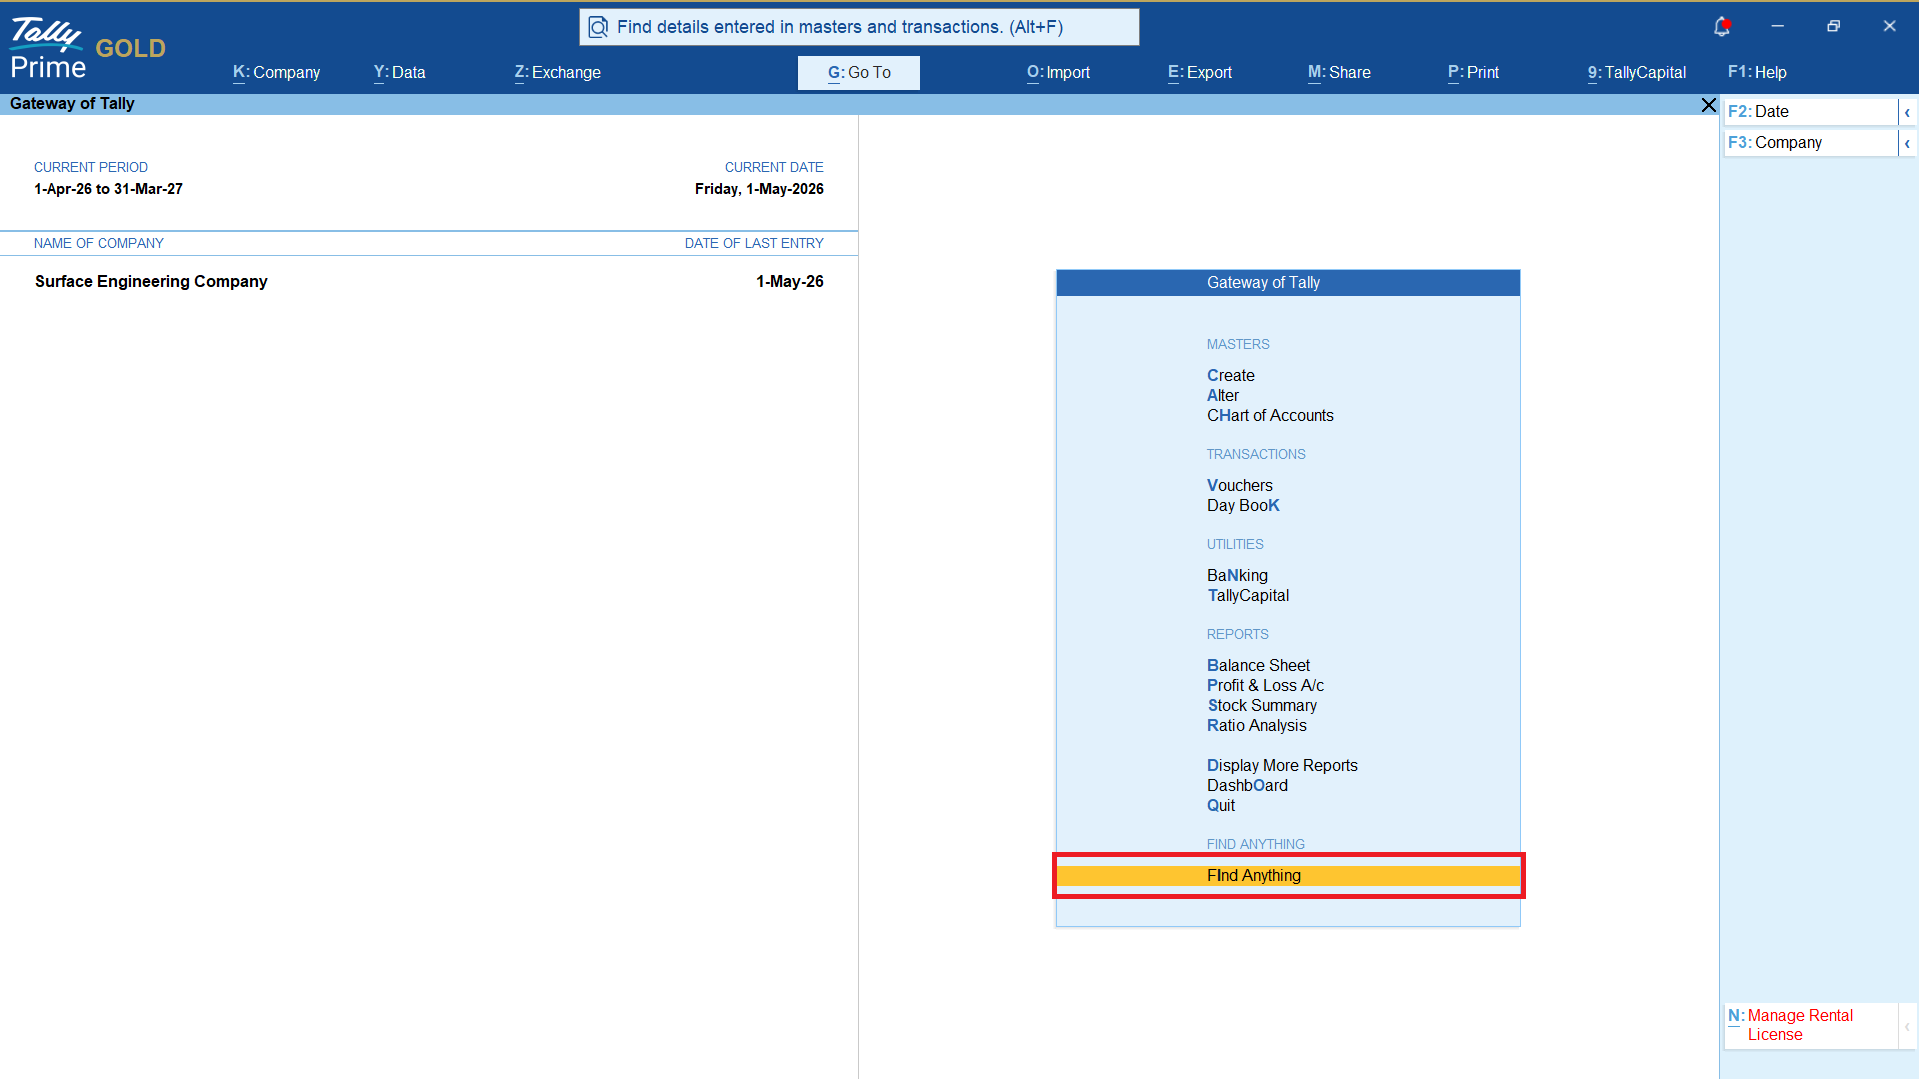This screenshot has height=1079, width=1919.
Task: Expand the F2: Date chevron
Action: tap(1907, 112)
